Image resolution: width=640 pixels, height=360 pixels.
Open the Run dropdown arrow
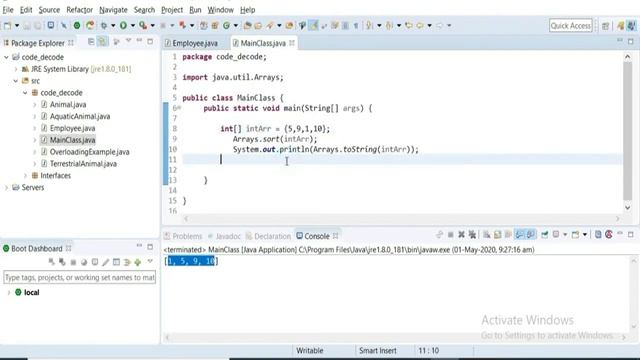132,25
